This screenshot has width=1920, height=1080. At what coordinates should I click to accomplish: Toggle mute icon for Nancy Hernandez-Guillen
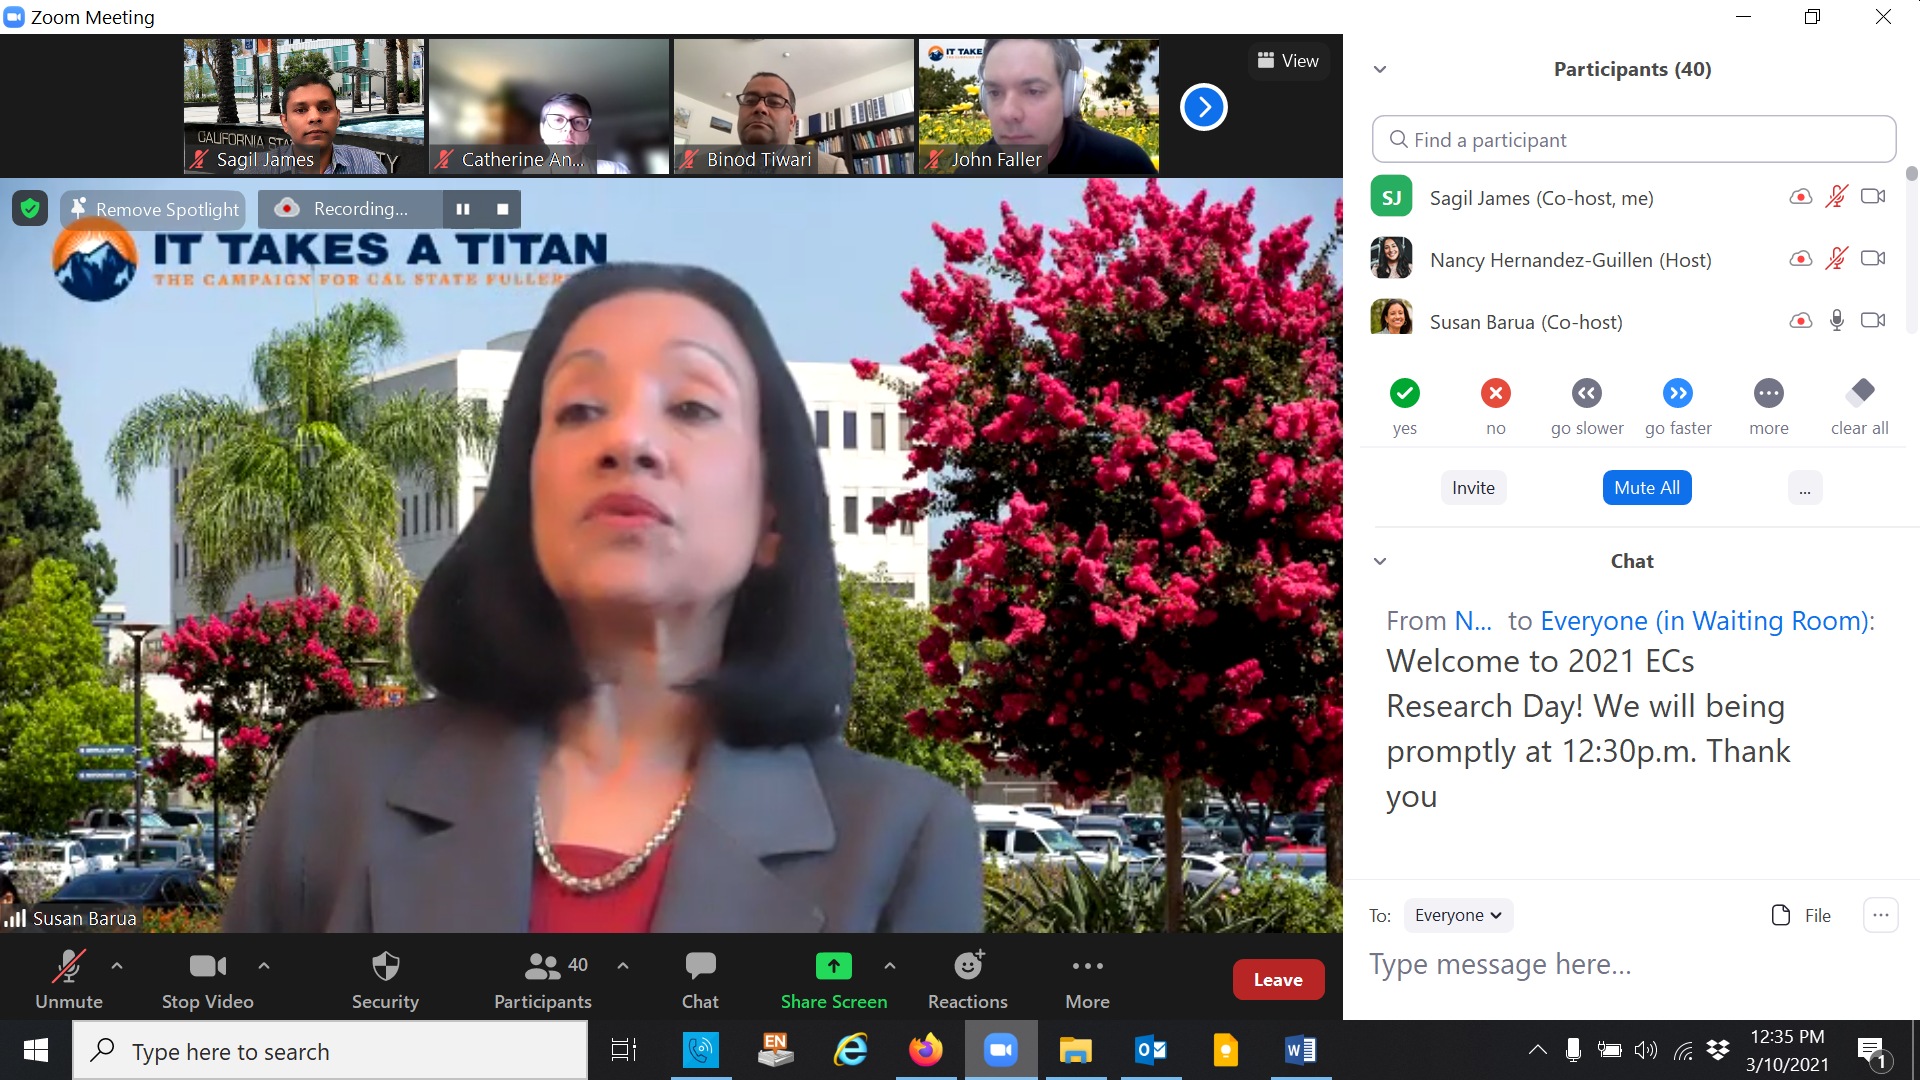tap(1836, 259)
